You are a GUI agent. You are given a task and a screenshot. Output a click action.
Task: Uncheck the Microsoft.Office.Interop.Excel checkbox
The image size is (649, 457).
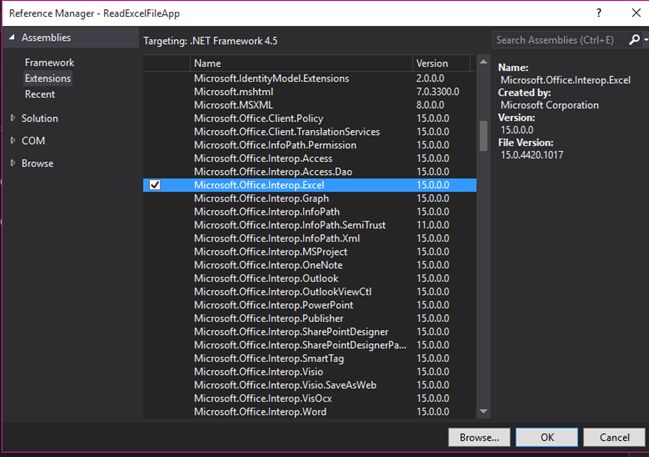155,185
